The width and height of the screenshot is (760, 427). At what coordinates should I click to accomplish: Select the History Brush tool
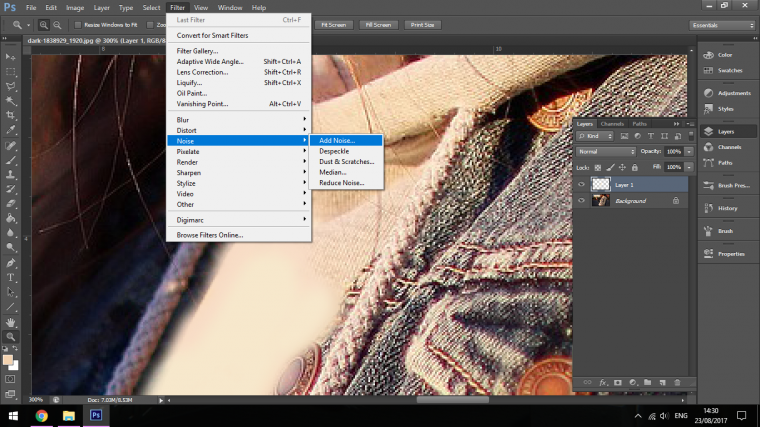tap(10, 189)
